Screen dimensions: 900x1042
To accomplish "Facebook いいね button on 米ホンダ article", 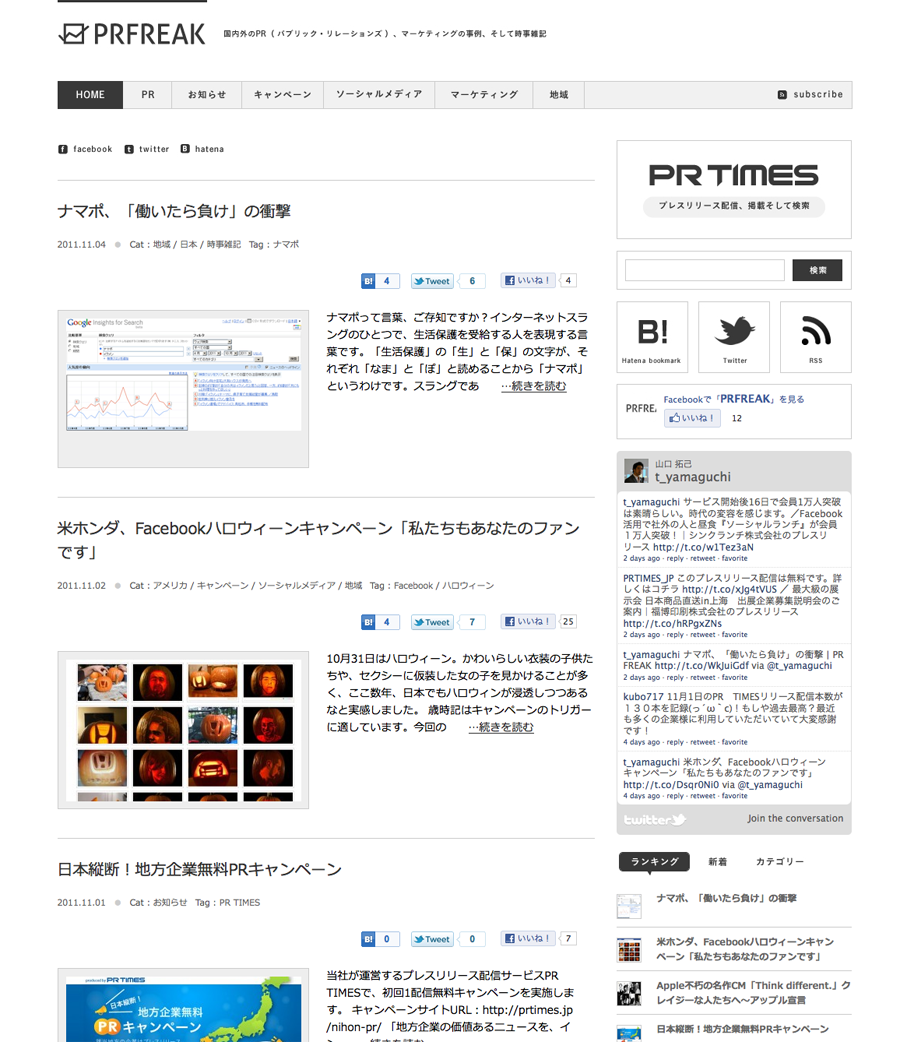I will coord(528,621).
